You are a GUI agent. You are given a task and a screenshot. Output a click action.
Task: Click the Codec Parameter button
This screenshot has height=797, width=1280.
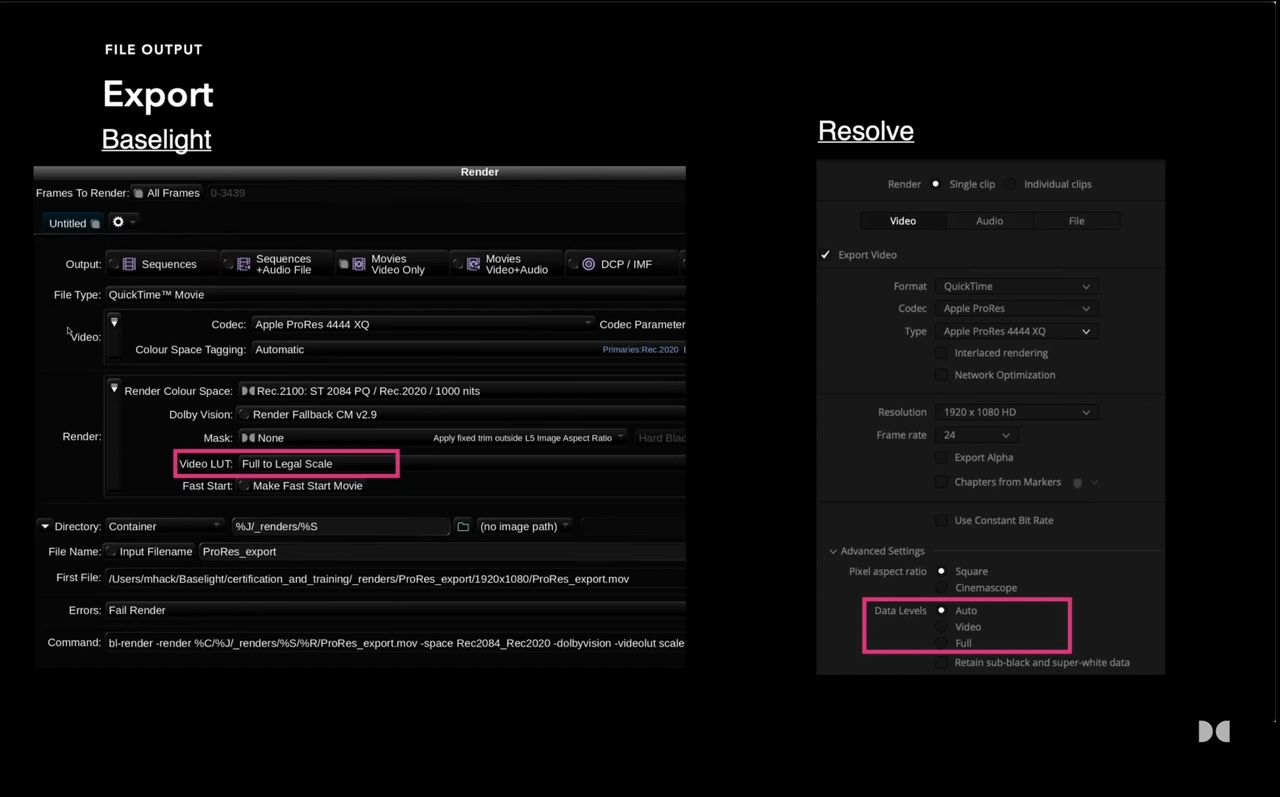coord(642,324)
